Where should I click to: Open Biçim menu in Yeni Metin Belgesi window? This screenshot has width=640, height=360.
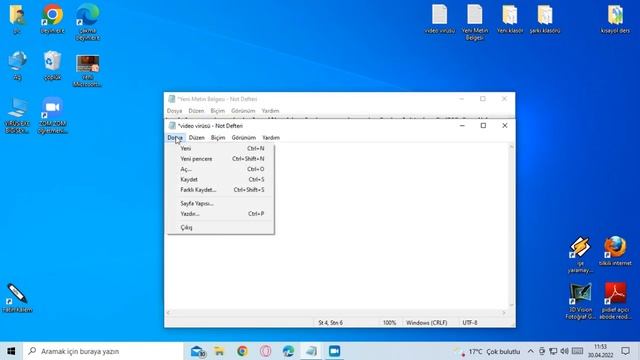(x=218, y=111)
